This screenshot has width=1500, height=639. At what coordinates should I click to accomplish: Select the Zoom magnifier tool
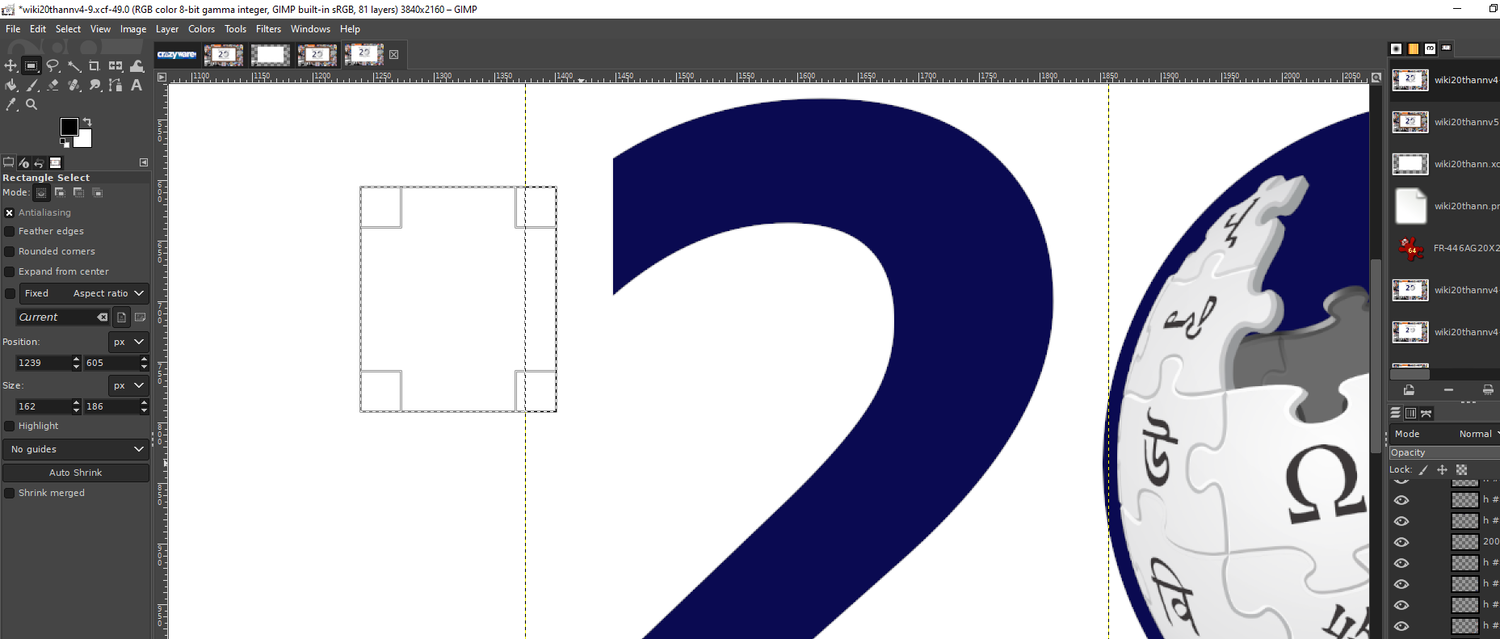32,104
